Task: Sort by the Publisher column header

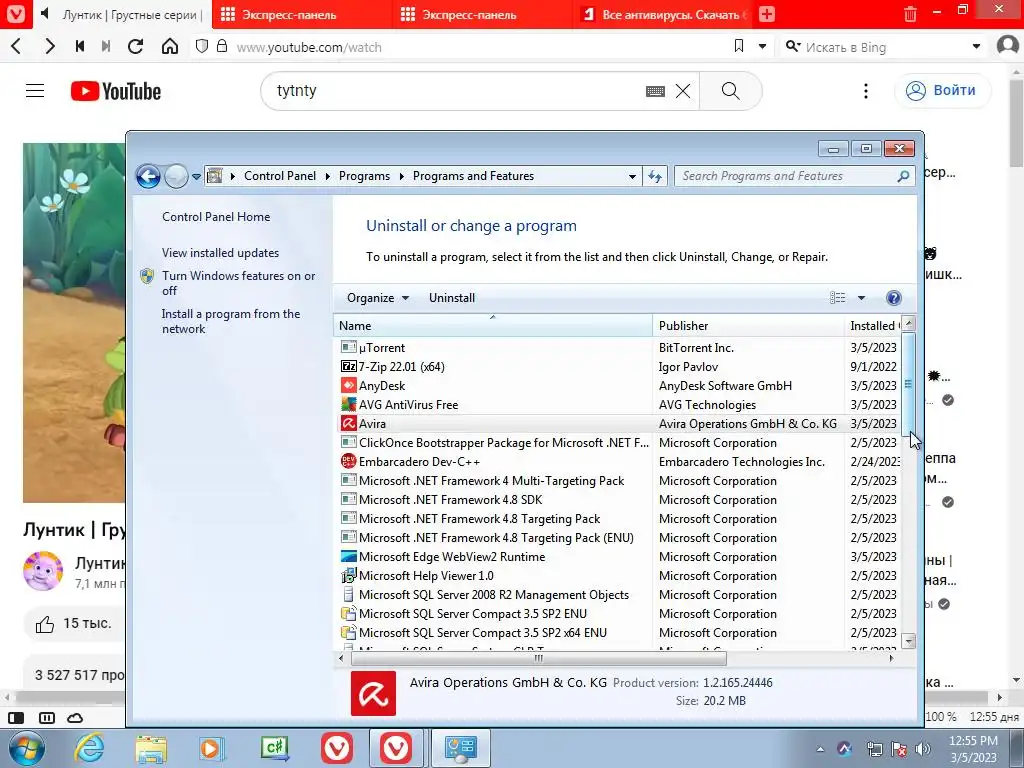Action: 748,325
